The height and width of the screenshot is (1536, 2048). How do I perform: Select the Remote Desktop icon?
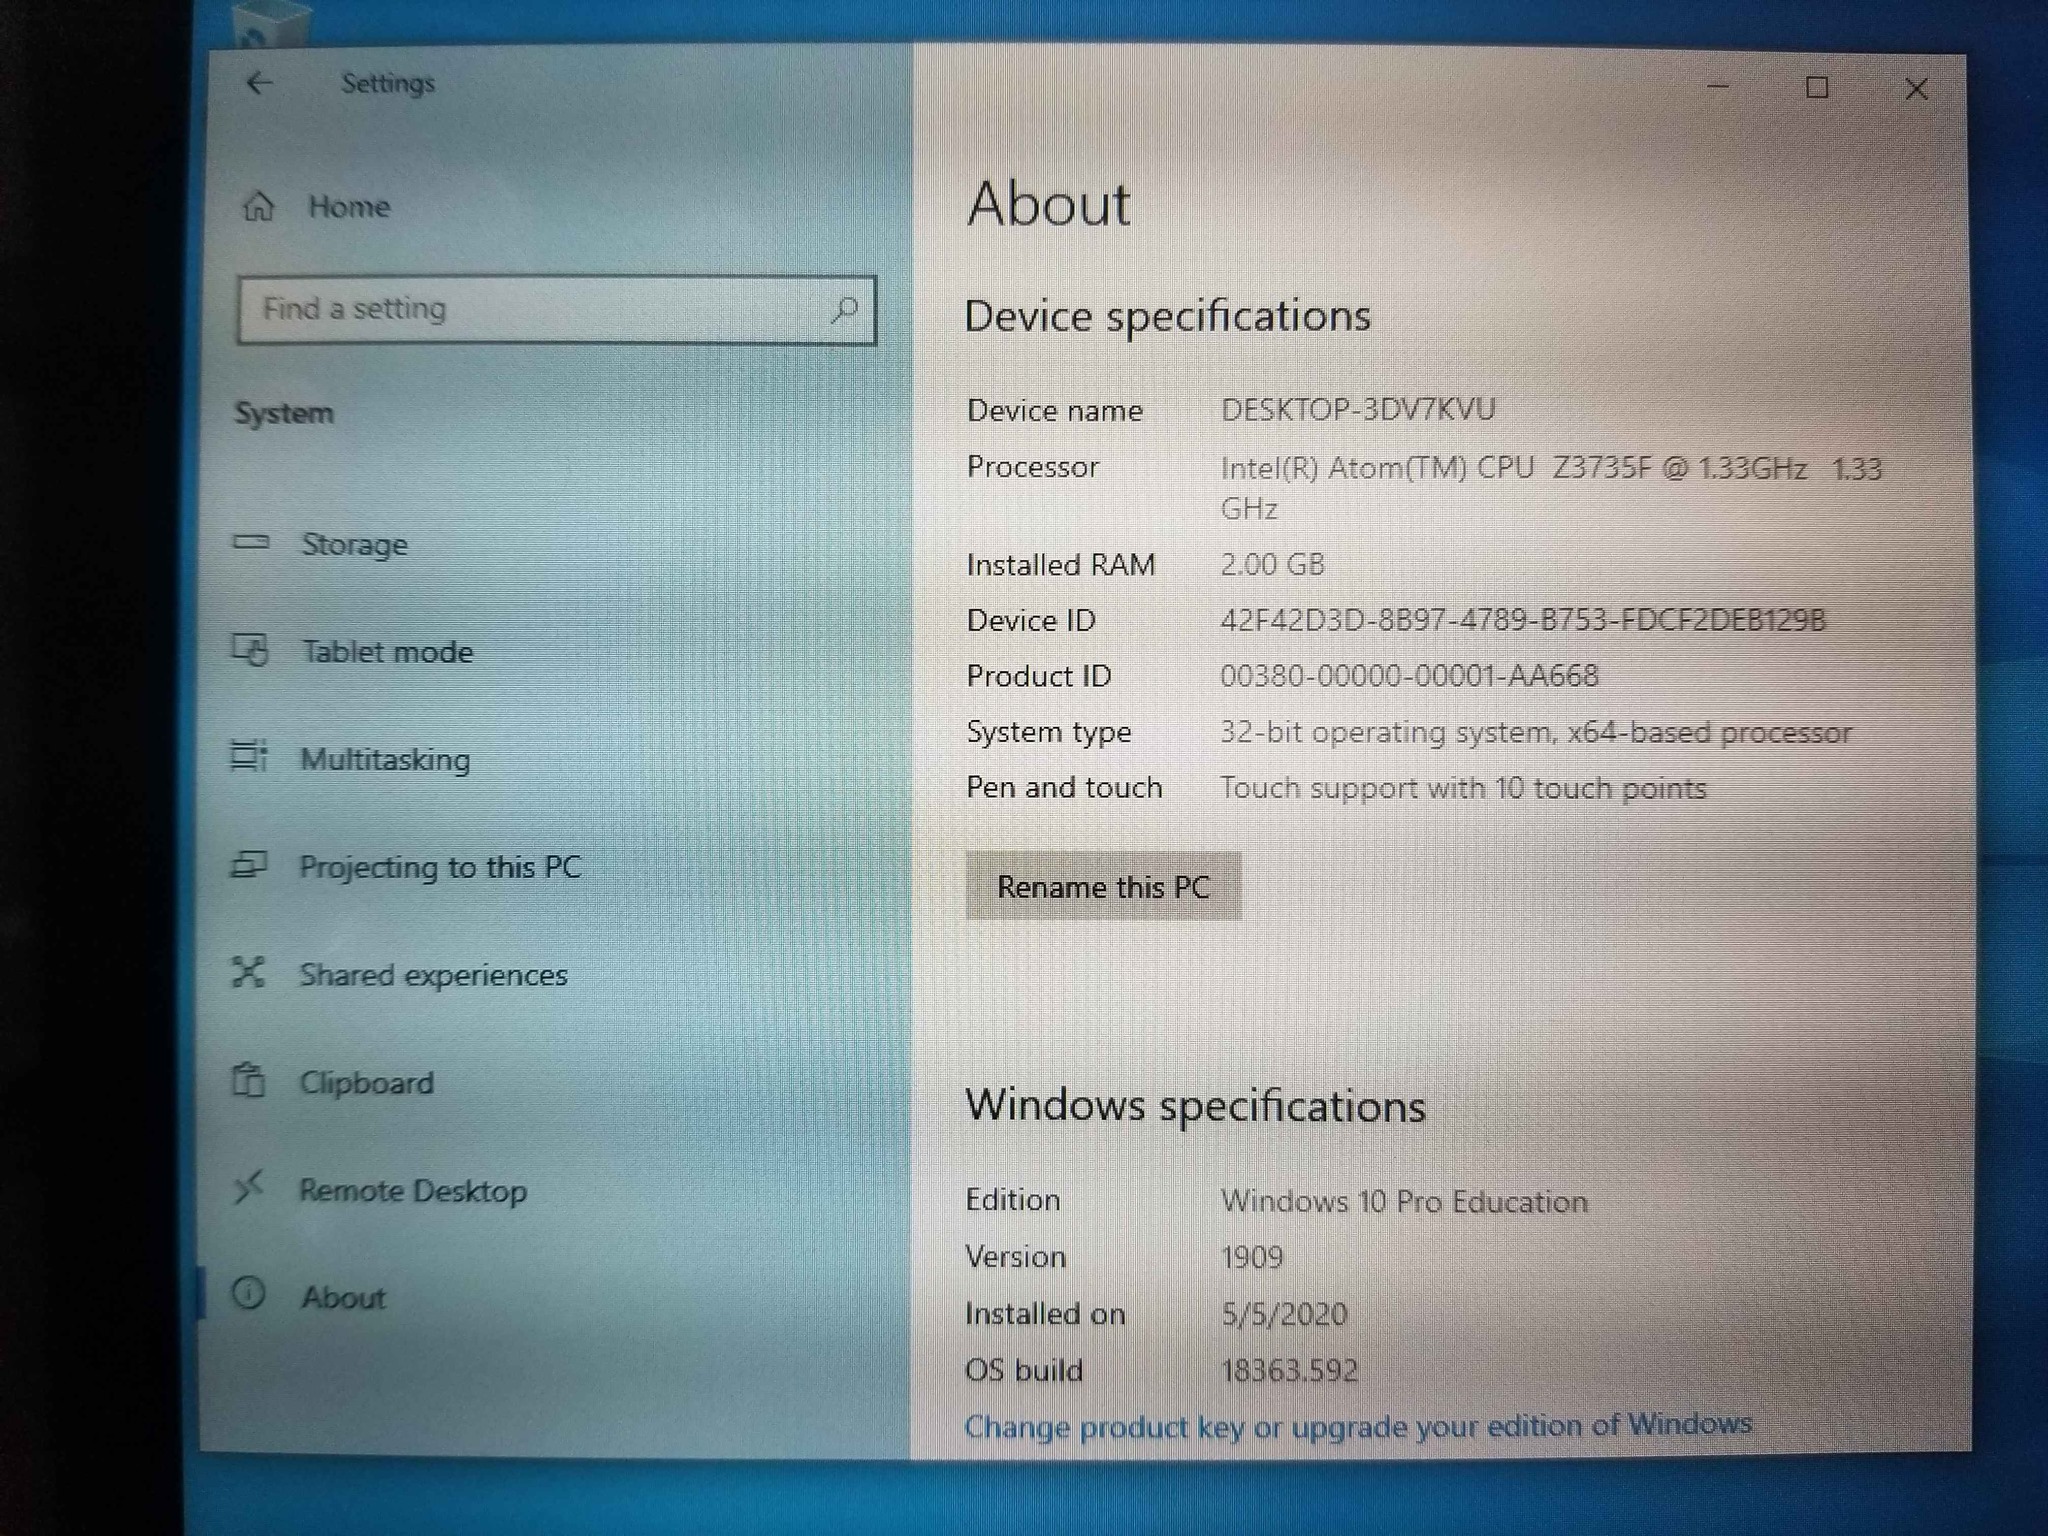(248, 1187)
